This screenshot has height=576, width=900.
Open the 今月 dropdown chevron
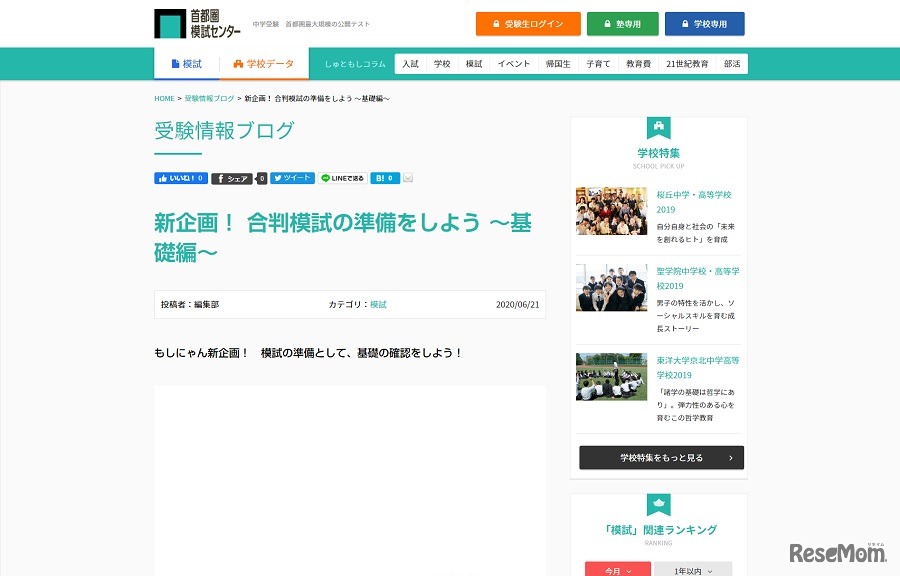pyautogui.click(x=629, y=570)
